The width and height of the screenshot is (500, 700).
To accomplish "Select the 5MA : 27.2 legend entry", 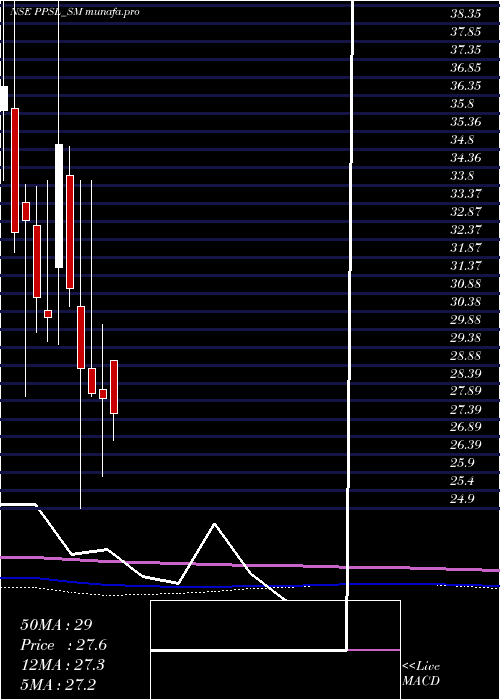I will (58, 685).
